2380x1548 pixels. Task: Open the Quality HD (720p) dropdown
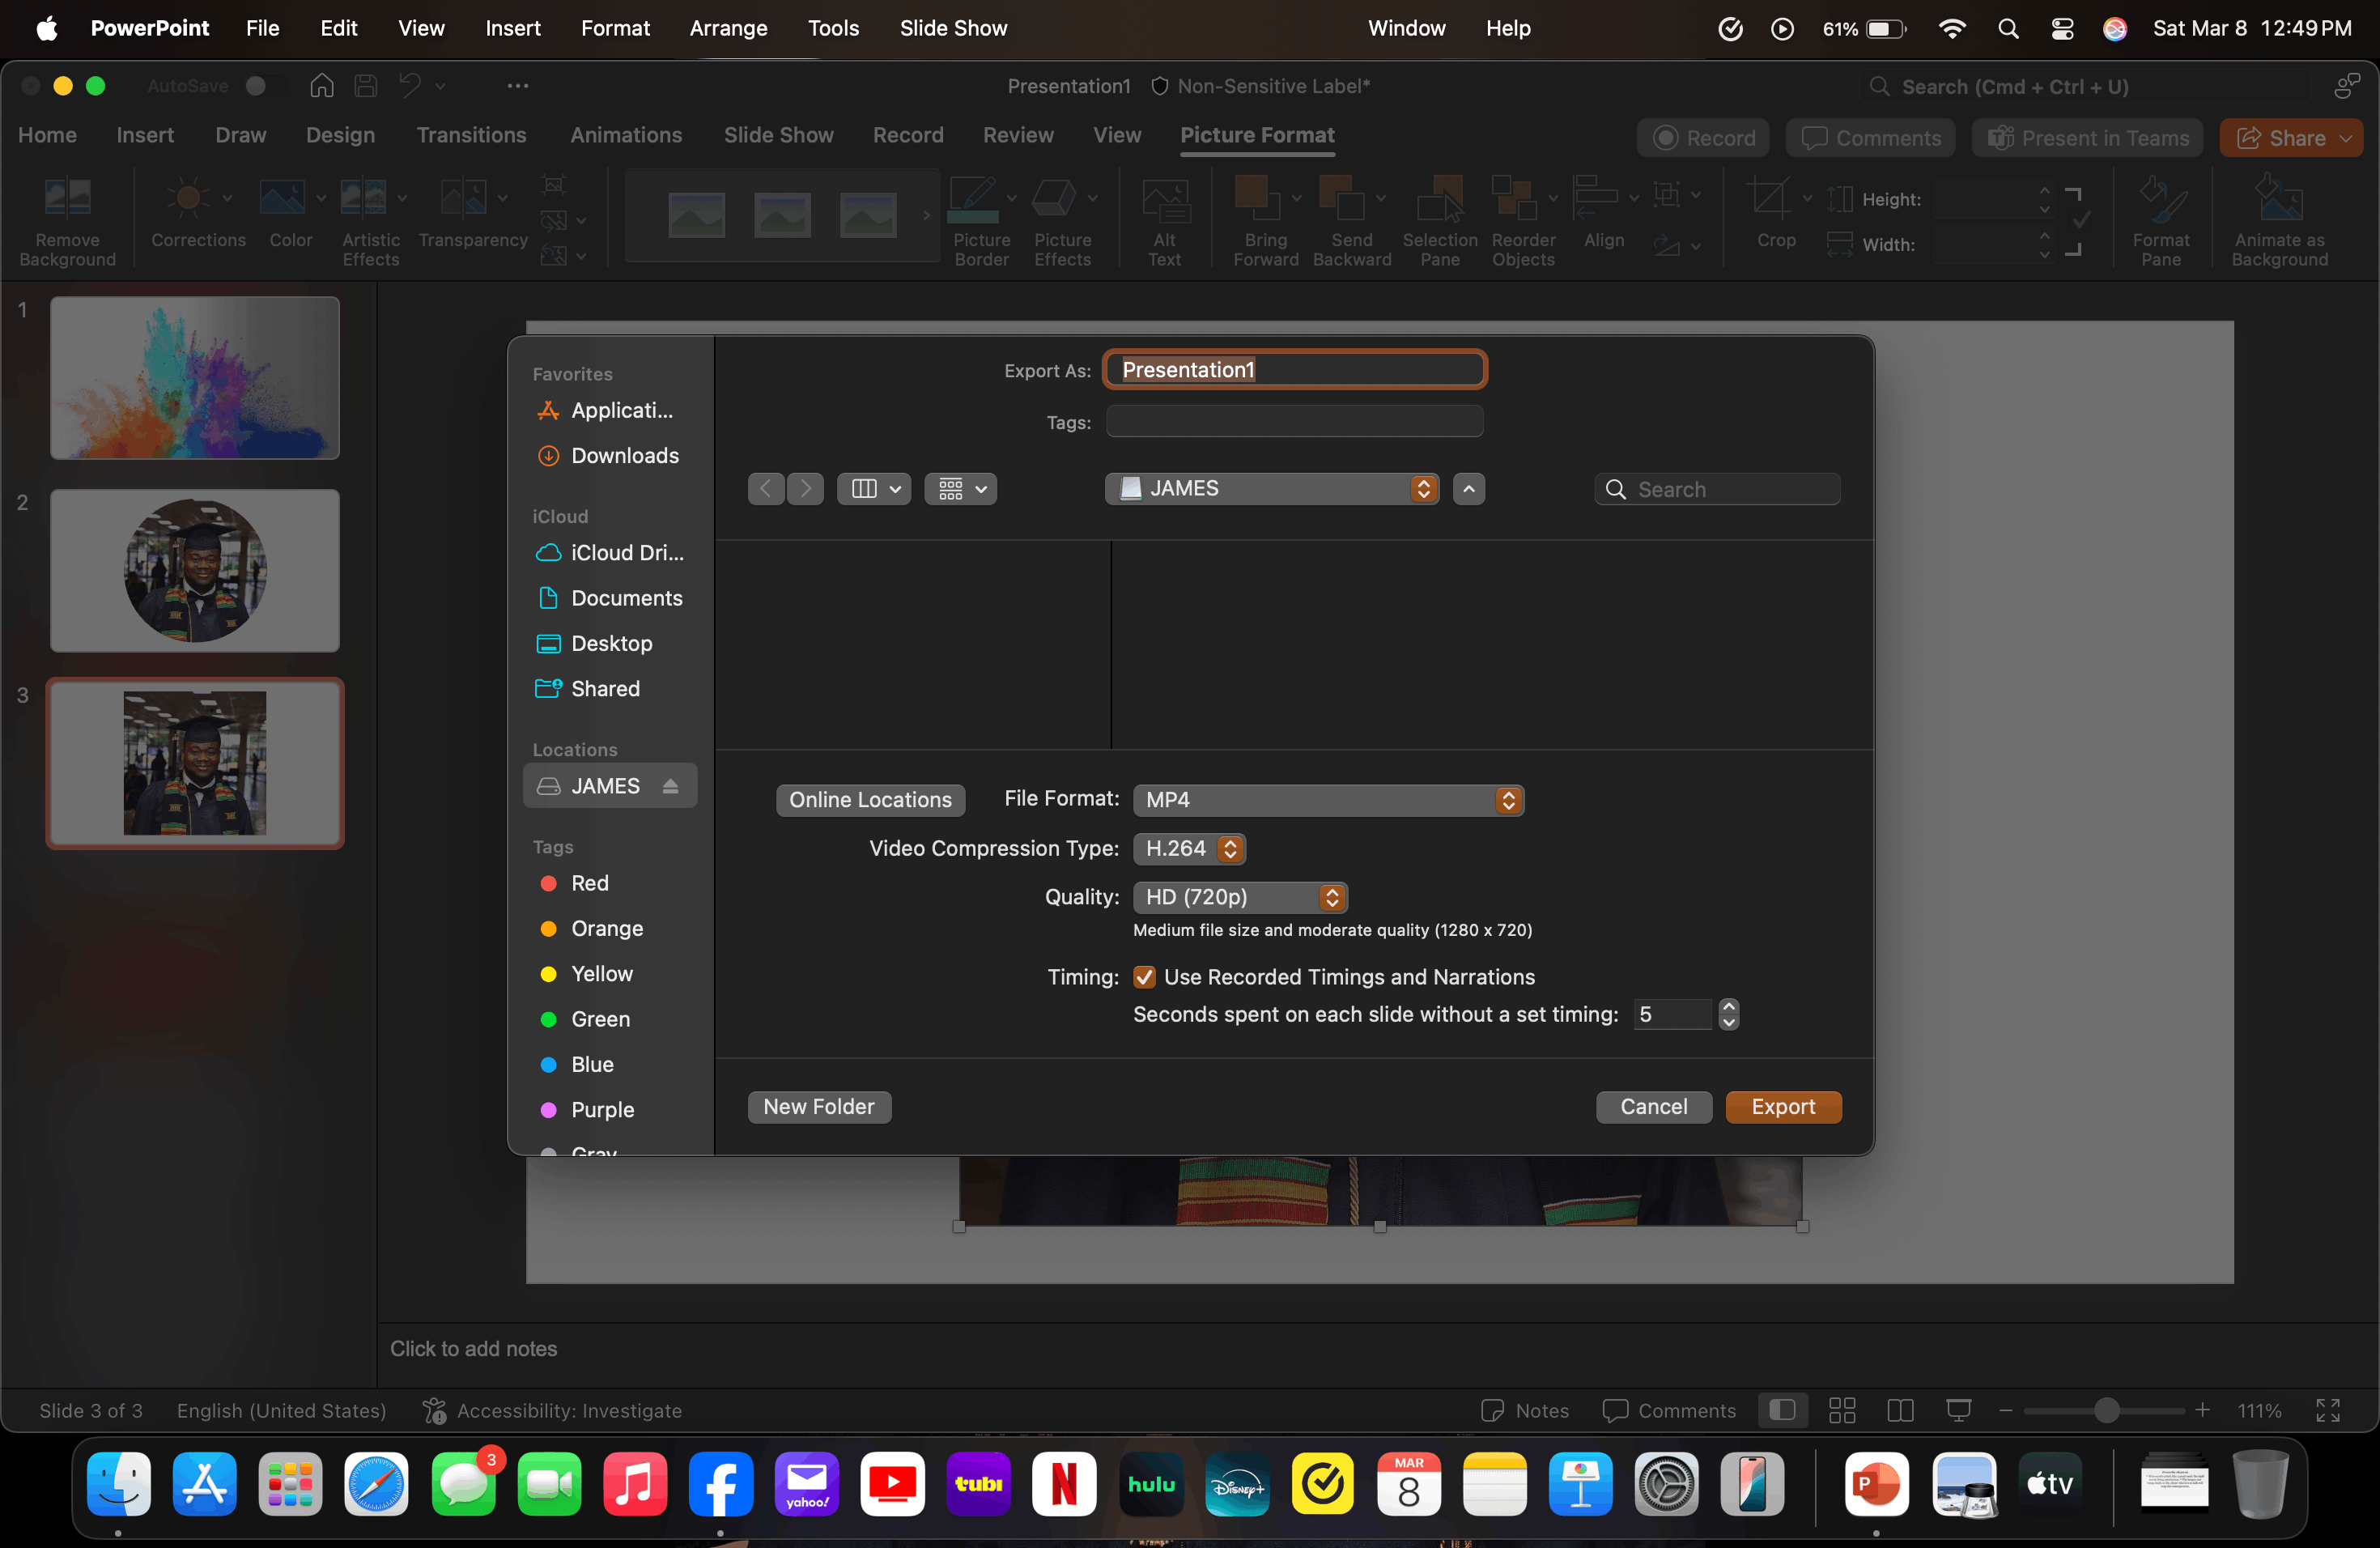tap(1239, 897)
